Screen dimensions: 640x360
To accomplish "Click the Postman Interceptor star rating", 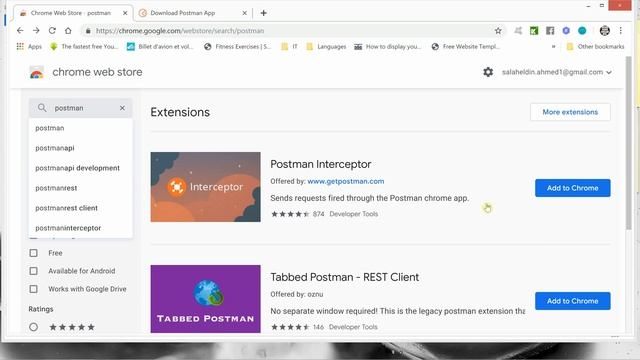I will (290, 214).
